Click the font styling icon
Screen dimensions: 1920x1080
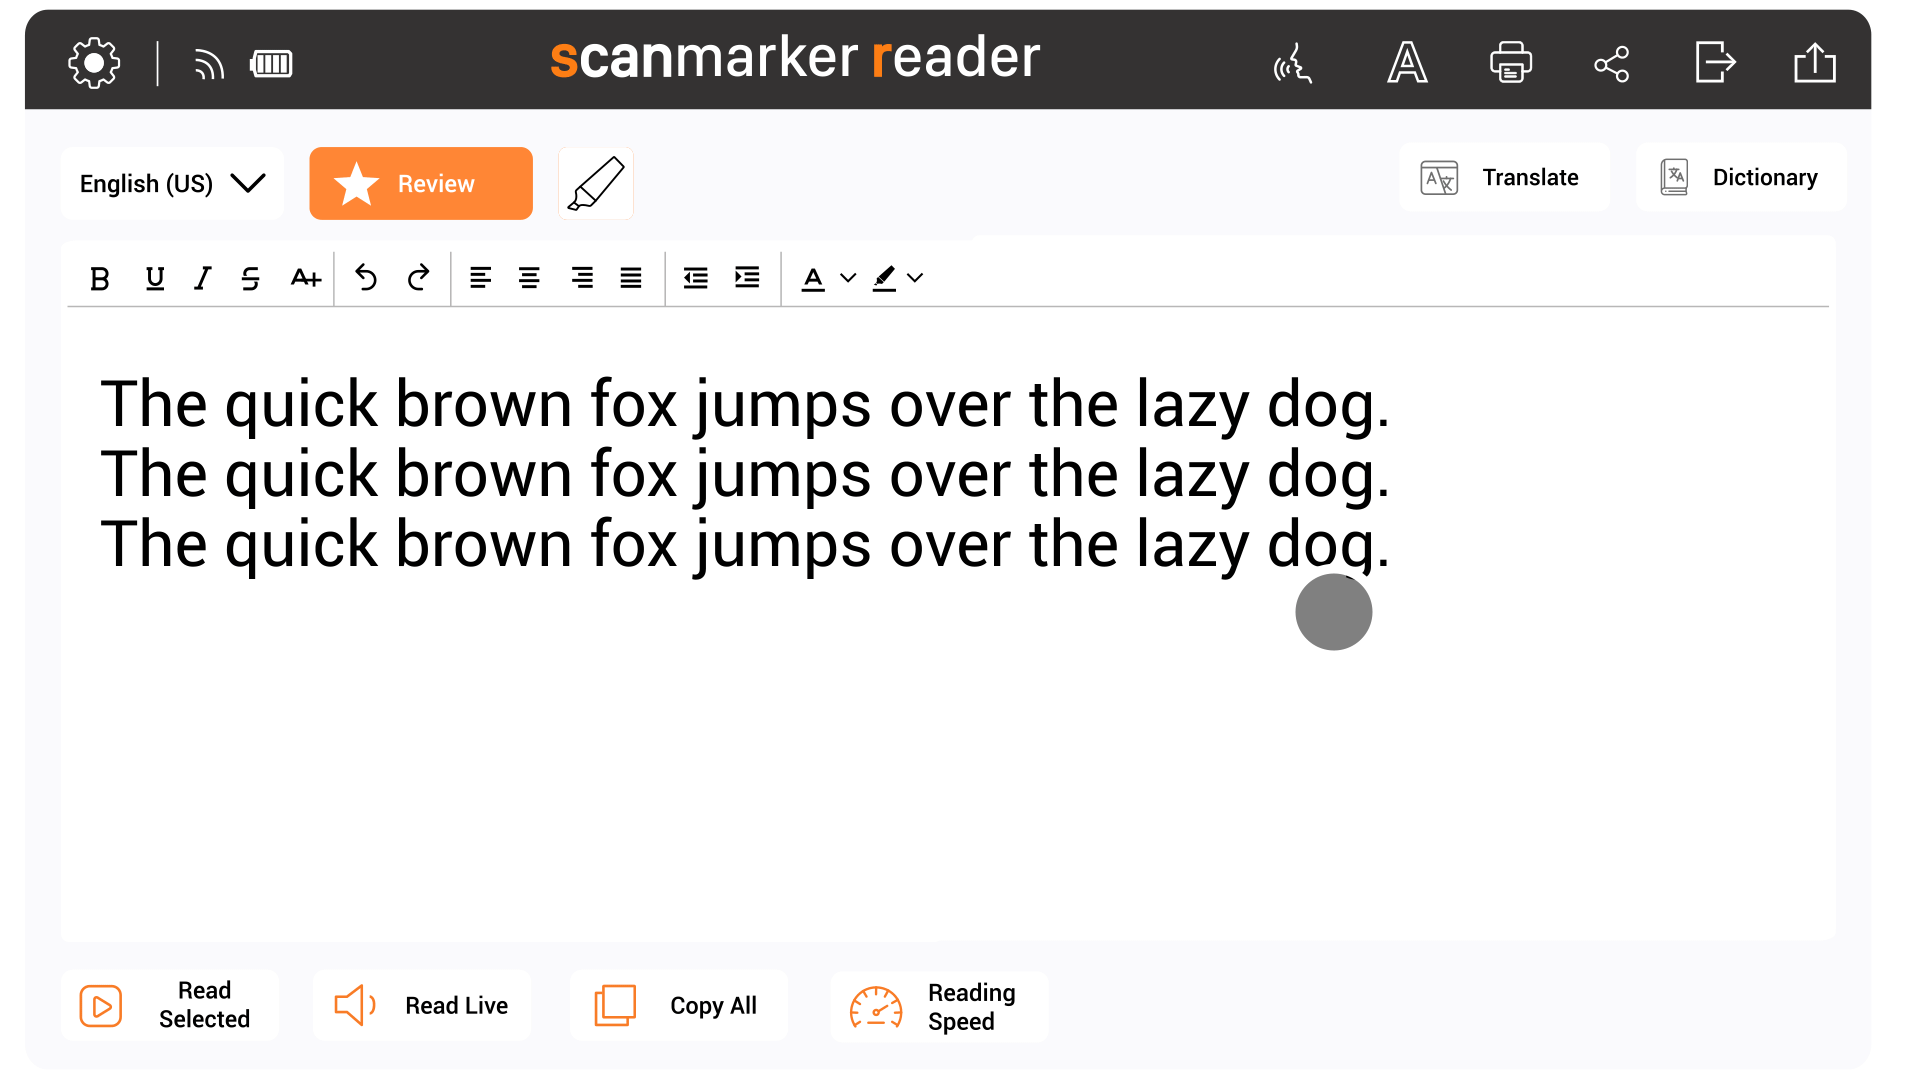(x=1406, y=62)
